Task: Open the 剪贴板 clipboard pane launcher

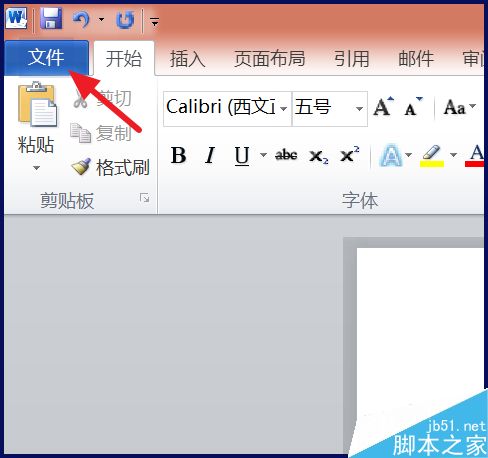Action: tap(144, 198)
